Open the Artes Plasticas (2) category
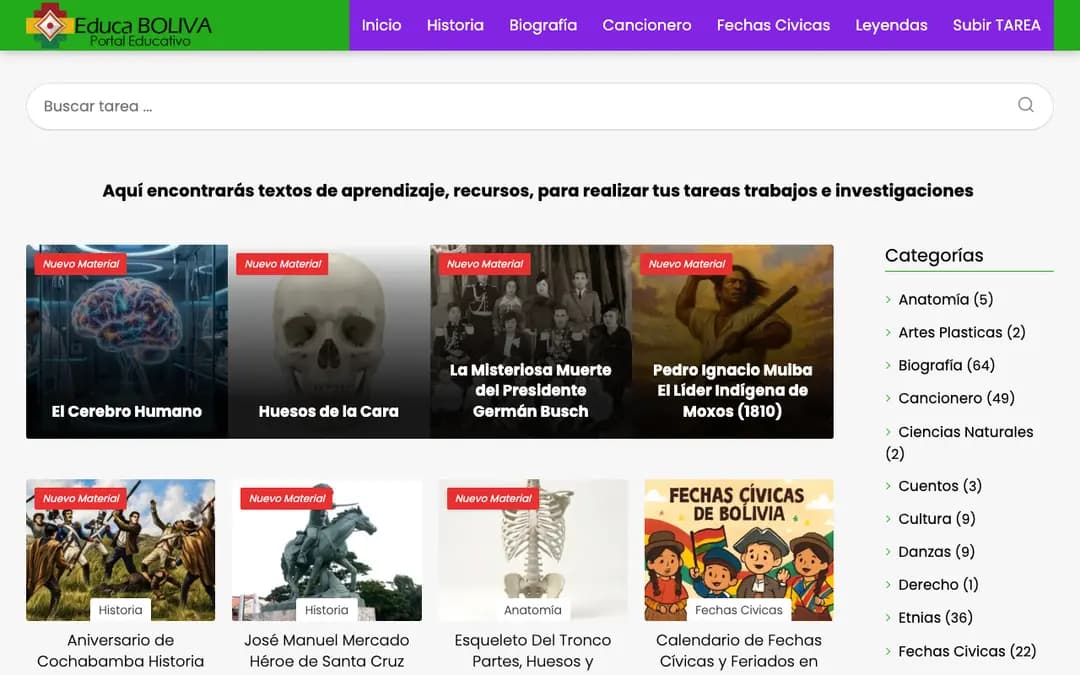Viewport: 1080px width, 675px height. click(962, 332)
